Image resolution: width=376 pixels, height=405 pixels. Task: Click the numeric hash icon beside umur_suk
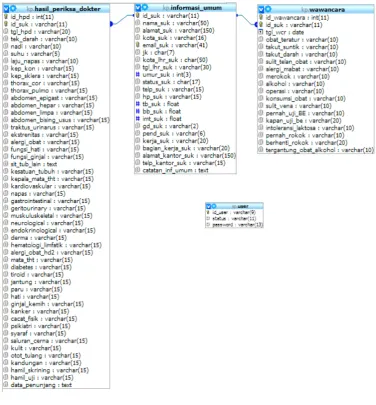pos(138,74)
